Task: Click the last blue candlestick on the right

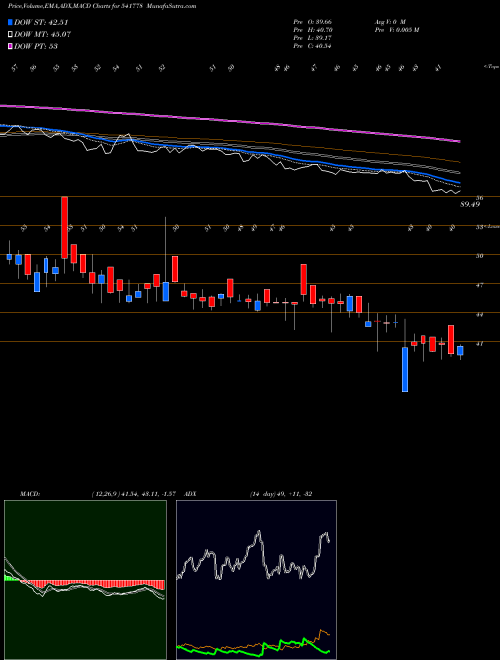Action: (x=460, y=351)
